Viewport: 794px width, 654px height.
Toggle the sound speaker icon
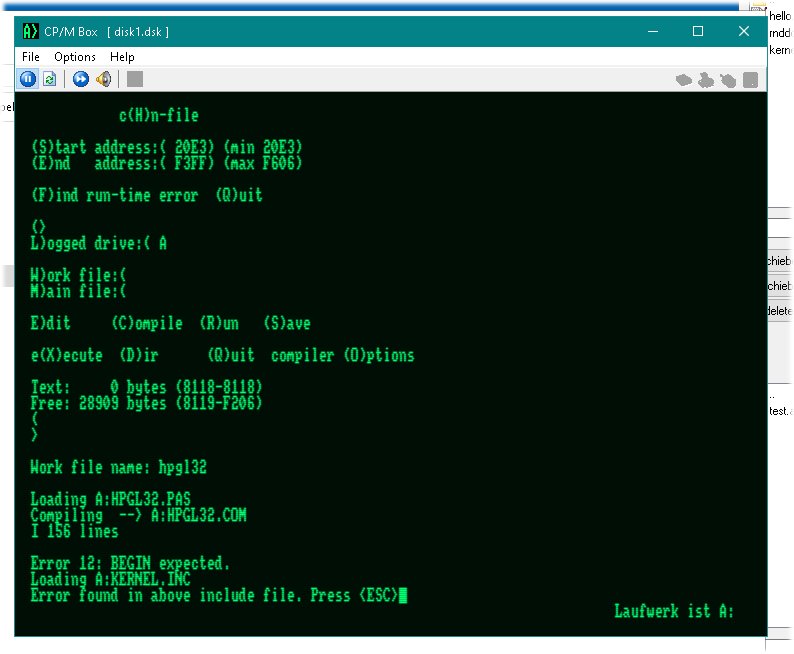[x=104, y=79]
